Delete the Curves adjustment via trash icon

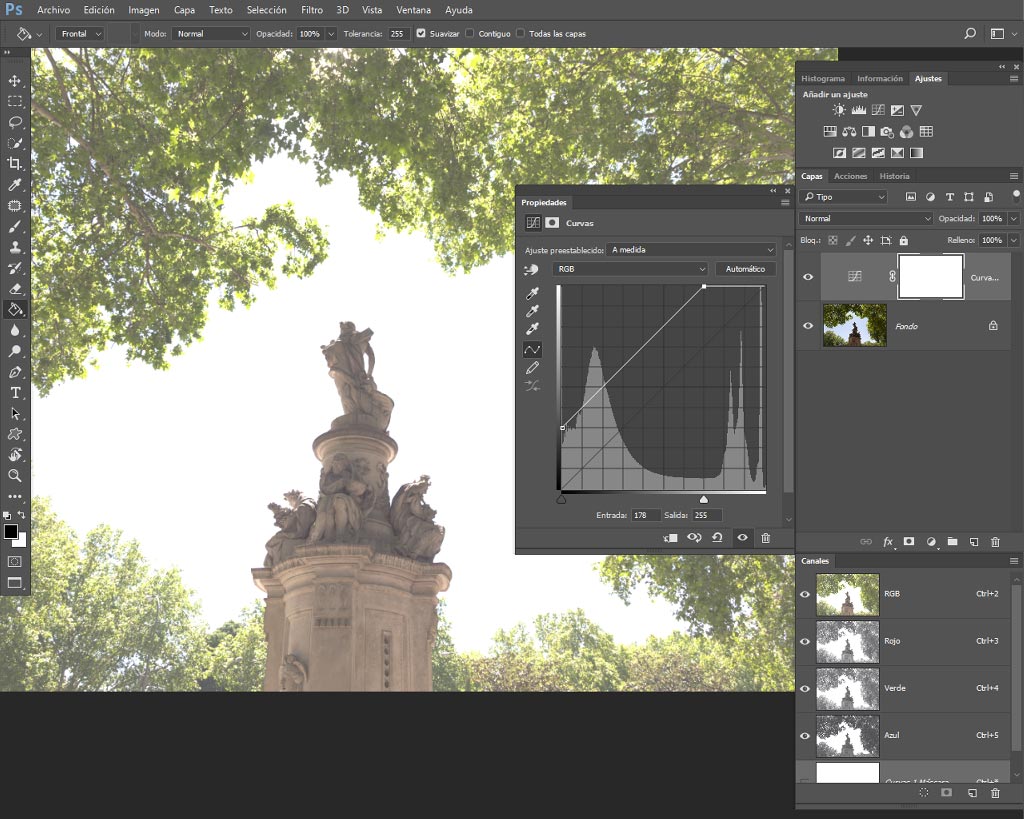pos(765,538)
